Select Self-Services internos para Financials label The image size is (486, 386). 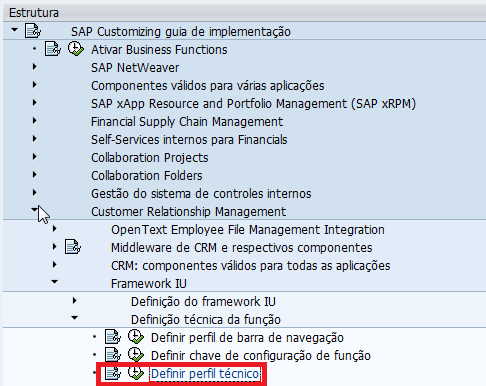(189, 140)
